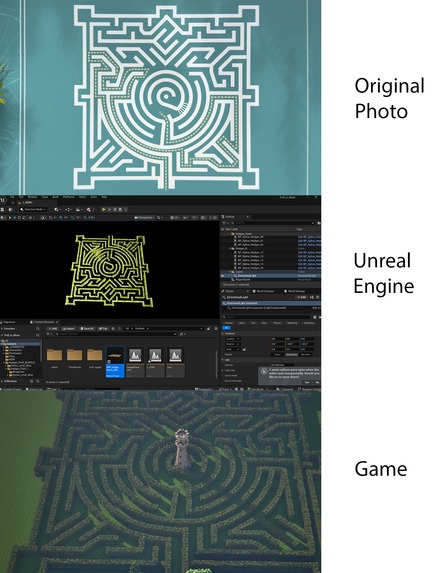Viewport: 444px width, 573px height.
Task: Click the green Play button in toolbar
Action: point(103,209)
